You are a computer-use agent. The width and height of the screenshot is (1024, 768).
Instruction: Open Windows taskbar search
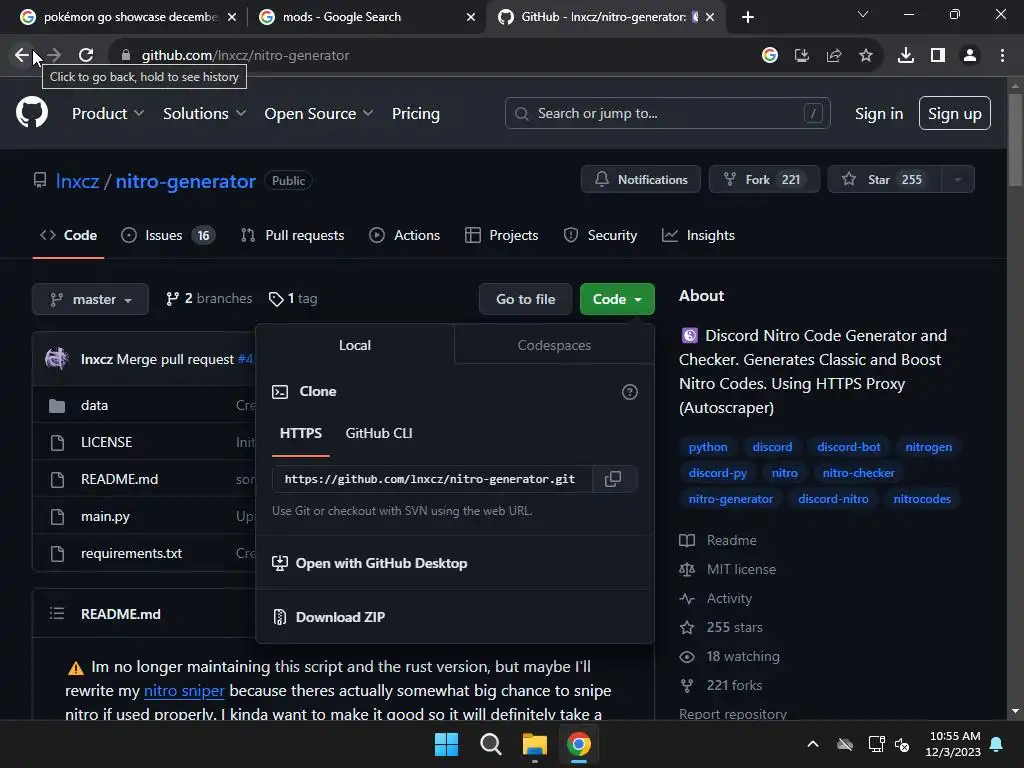490,744
